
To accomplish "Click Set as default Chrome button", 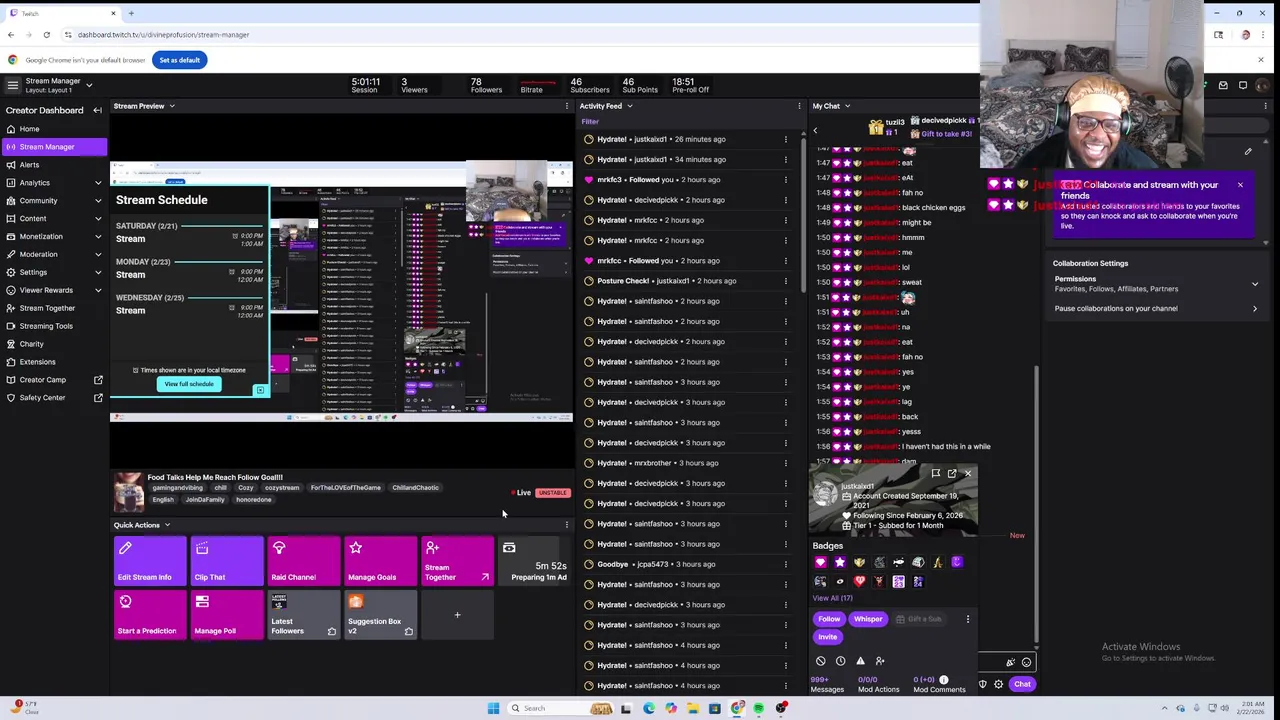I will (180, 60).
